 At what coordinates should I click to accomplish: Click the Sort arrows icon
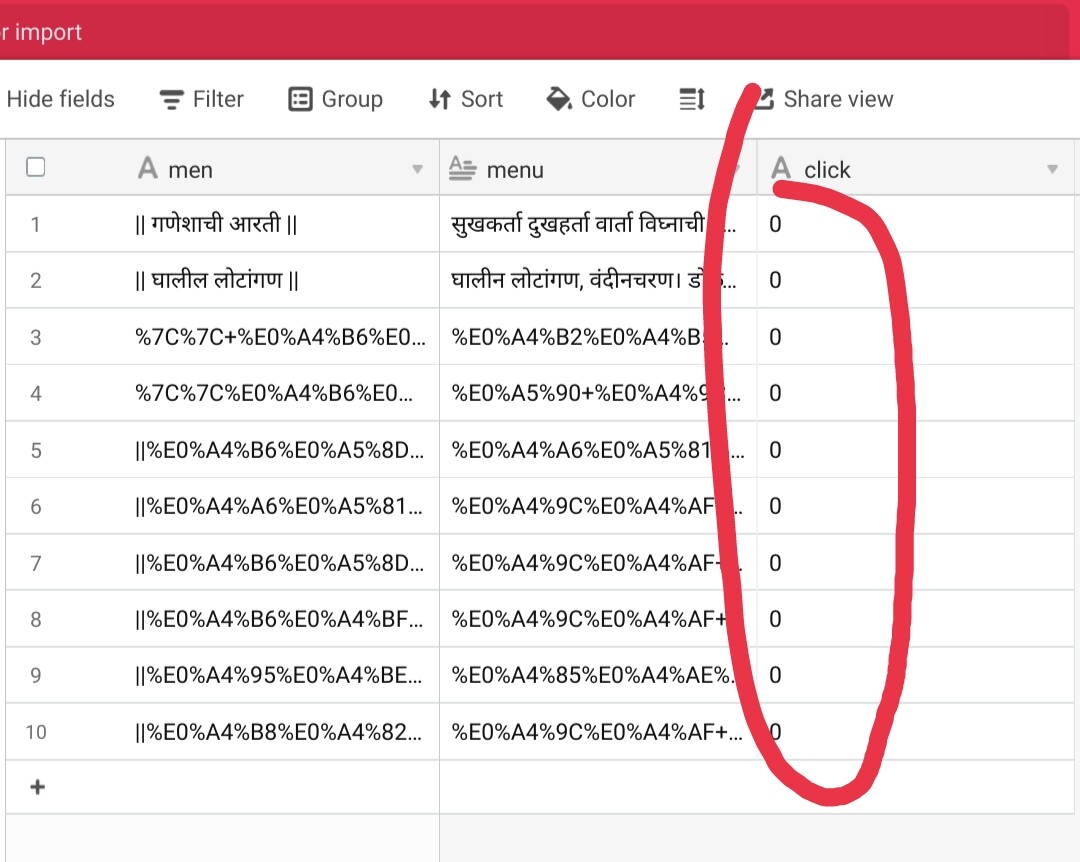(439, 99)
